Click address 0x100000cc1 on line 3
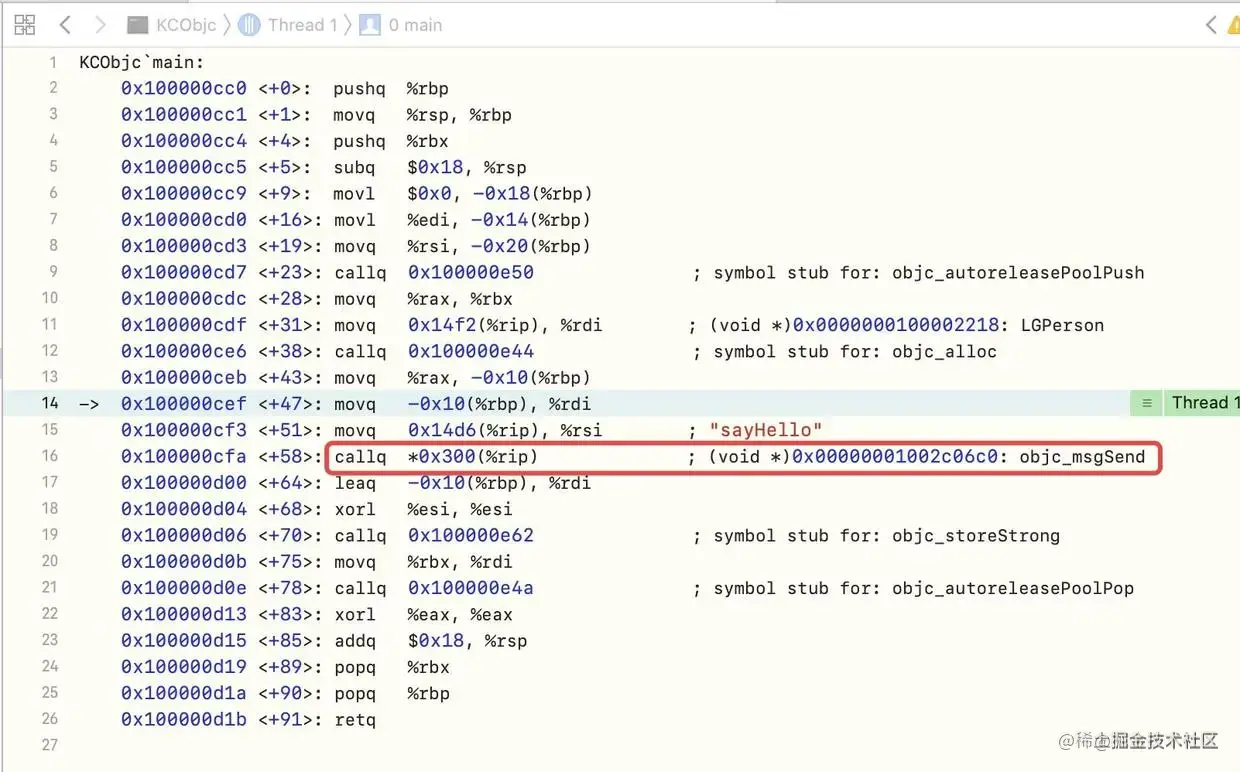 pyautogui.click(x=184, y=115)
